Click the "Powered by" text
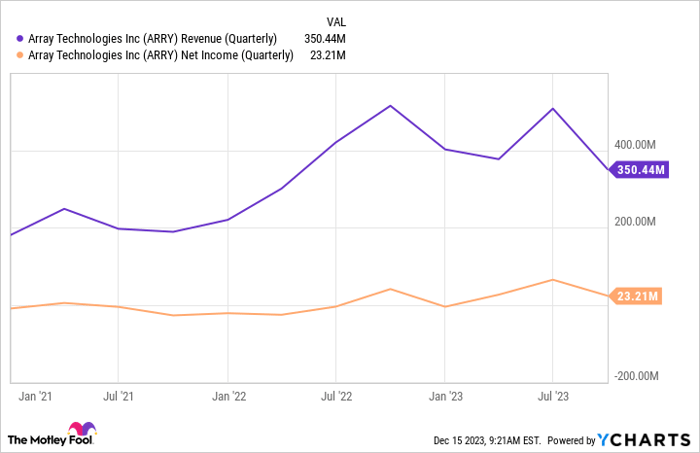Viewport: 700px width, 453px height. pyautogui.click(x=571, y=441)
